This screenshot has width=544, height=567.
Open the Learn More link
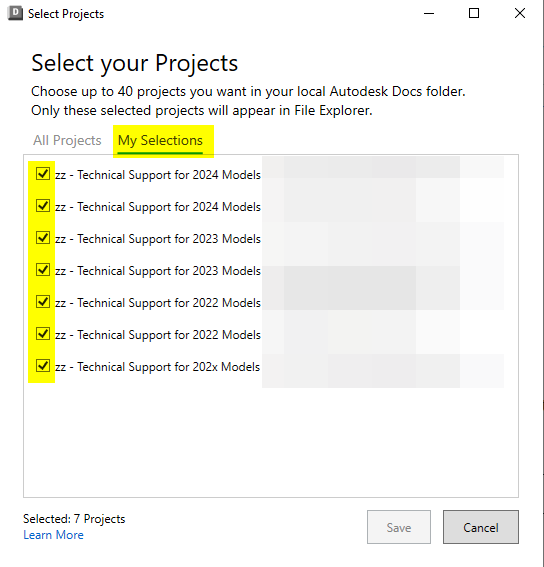click(x=54, y=535)
